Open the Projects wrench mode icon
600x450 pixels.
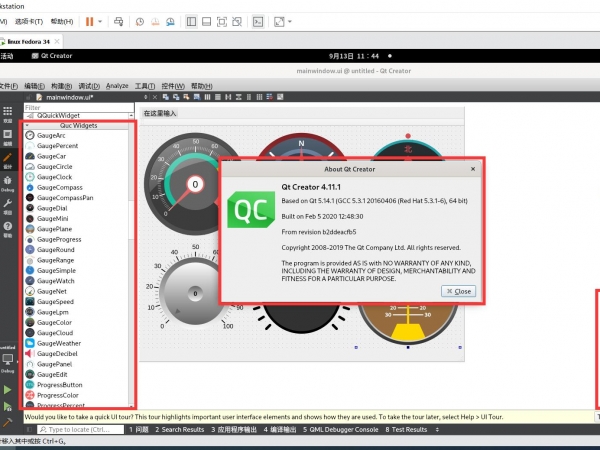[x=8, y=204]
